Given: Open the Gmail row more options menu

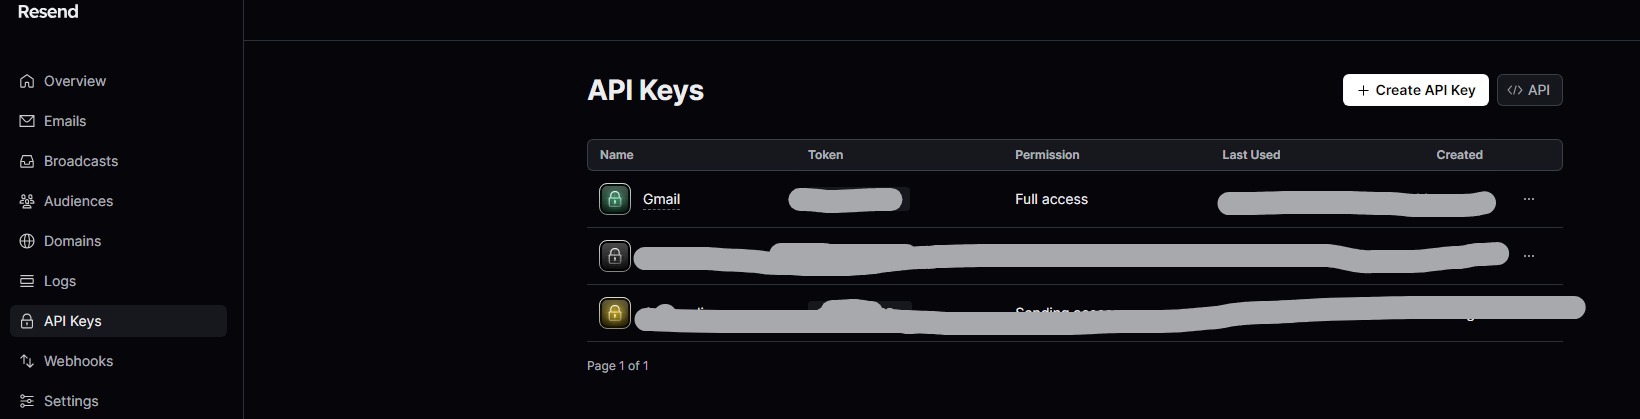Looking at the screenshot, I should [1528, 199].
